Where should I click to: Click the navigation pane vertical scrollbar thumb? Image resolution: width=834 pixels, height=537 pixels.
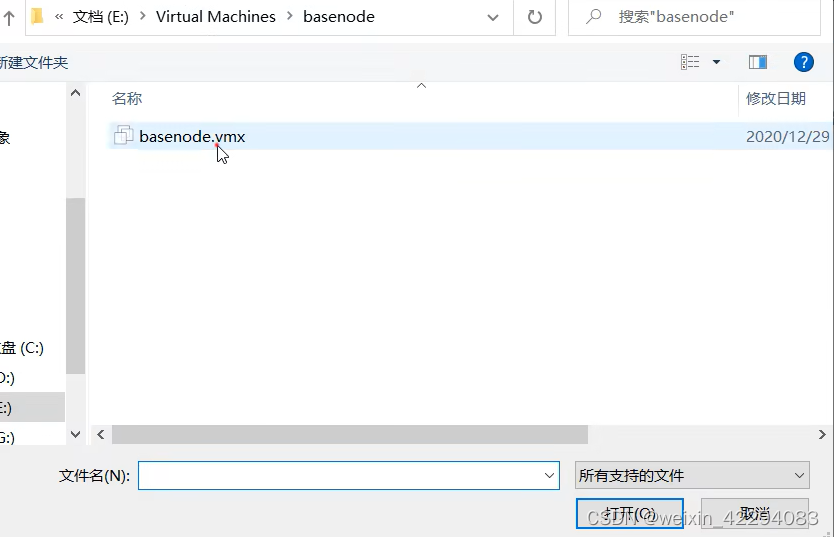pos(76,286)
